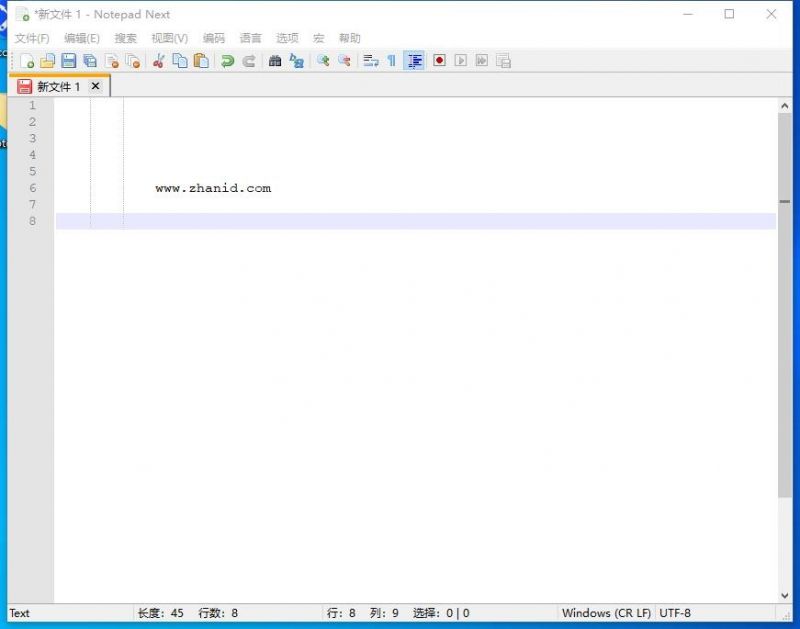Click the Copy toolbar icon
800x629 pixels.
coord(180,61)
